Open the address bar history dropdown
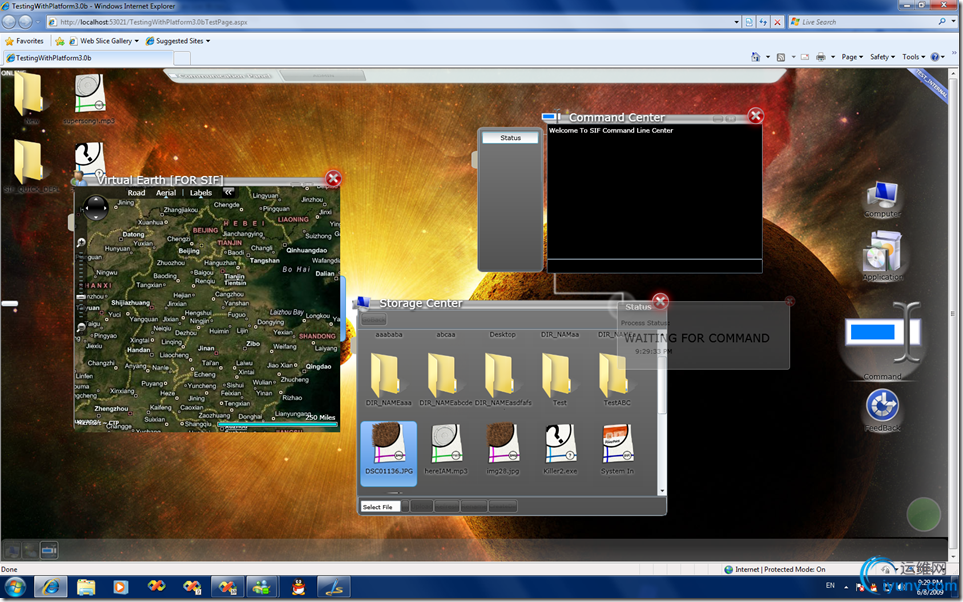 pos(736,22)
